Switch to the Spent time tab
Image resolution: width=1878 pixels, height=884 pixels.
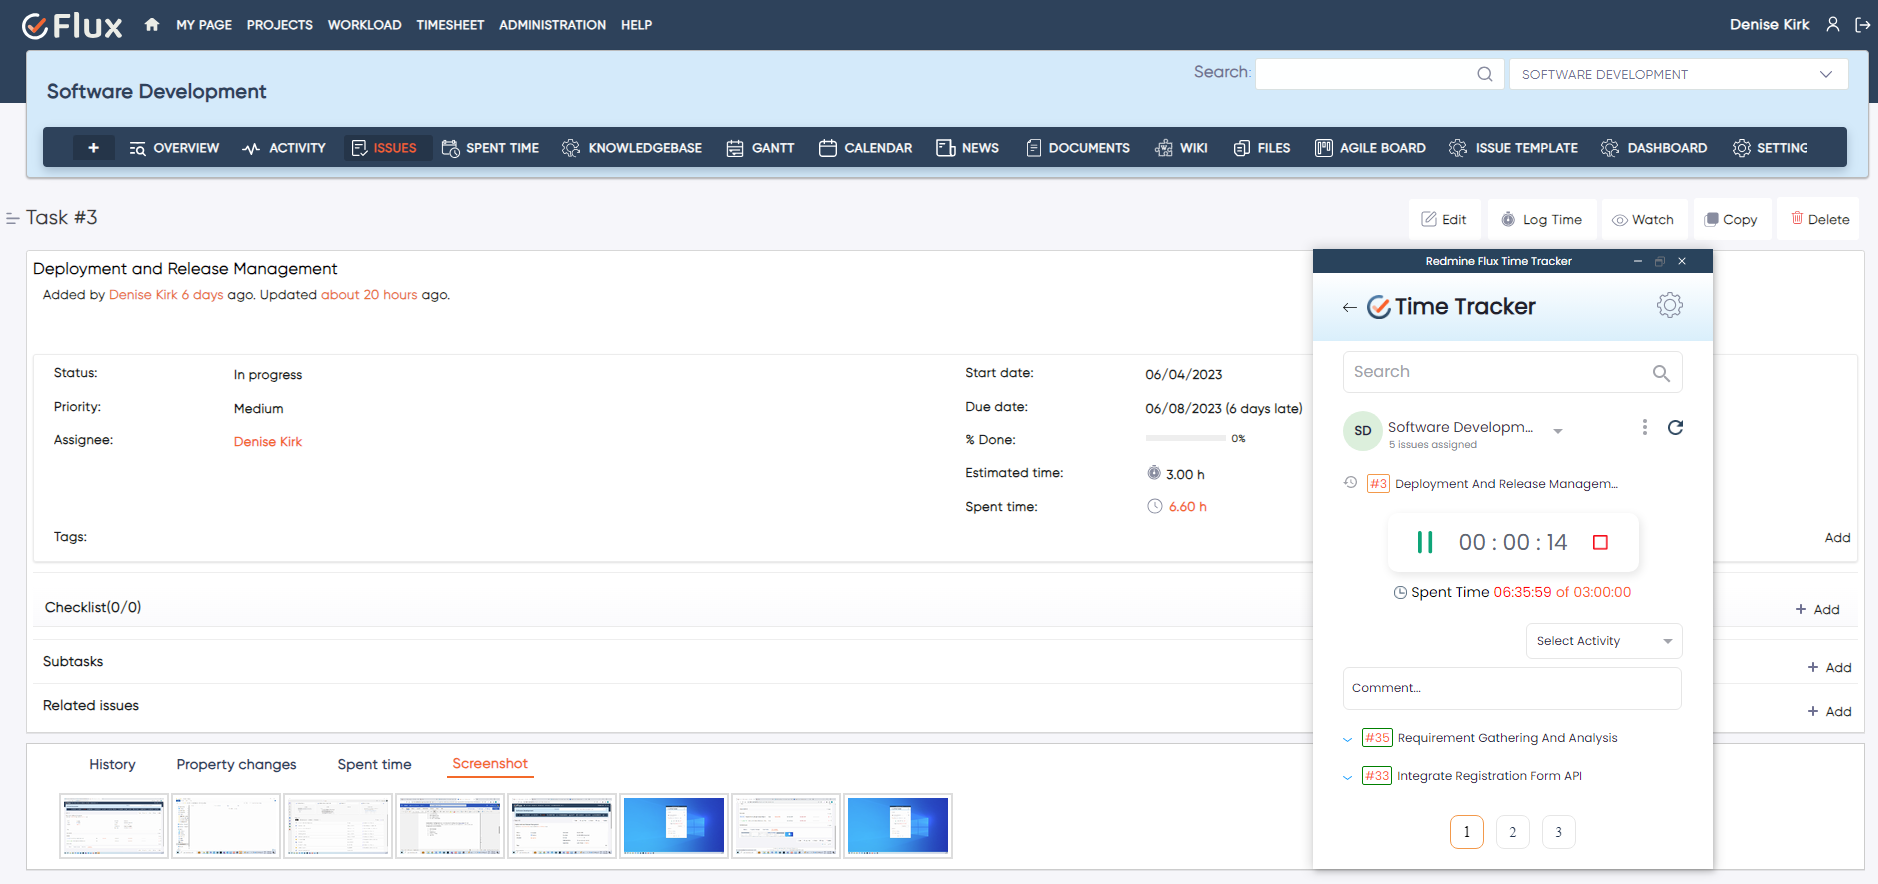(x=374, y=765)
